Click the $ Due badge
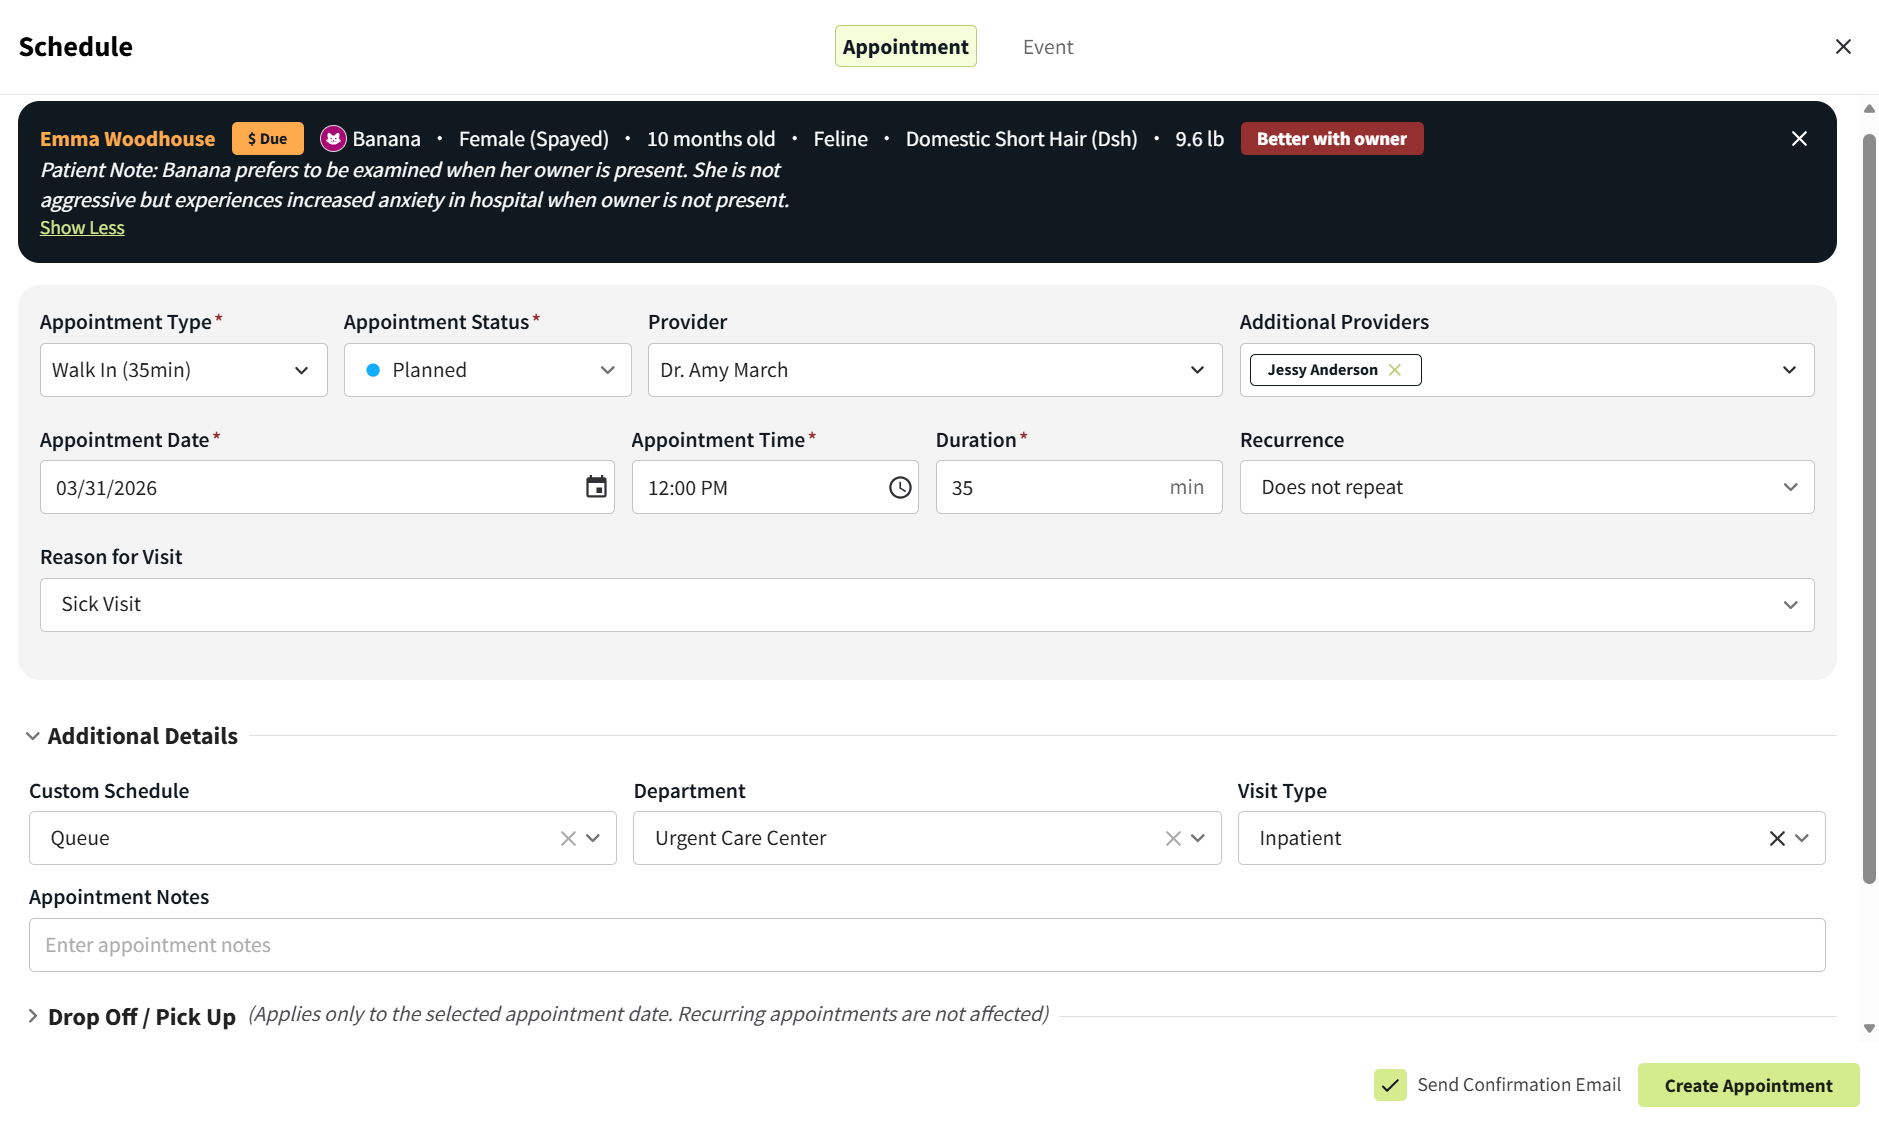The image size is (1879, 1124). pyautogui.click(x=268, y=139)
